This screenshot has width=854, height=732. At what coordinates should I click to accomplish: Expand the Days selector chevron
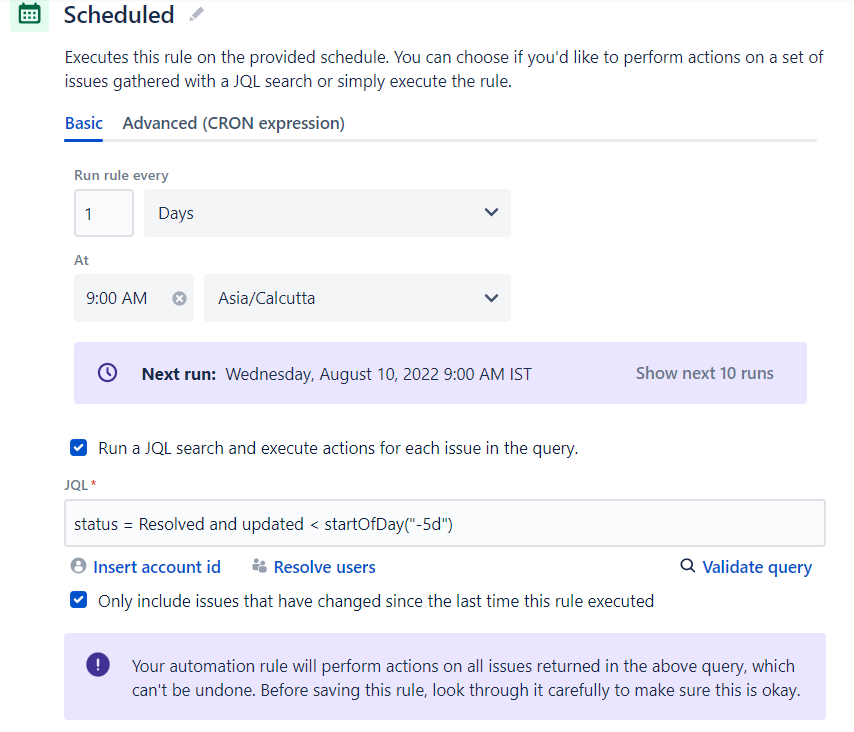click(491, 212)
